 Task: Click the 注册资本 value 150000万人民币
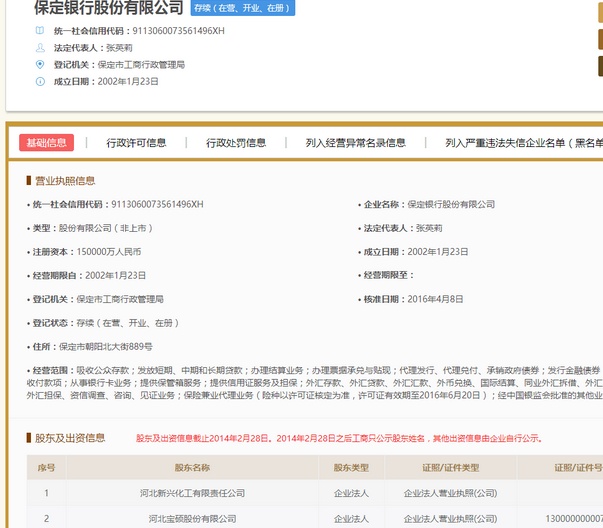(x=109, y=252)
